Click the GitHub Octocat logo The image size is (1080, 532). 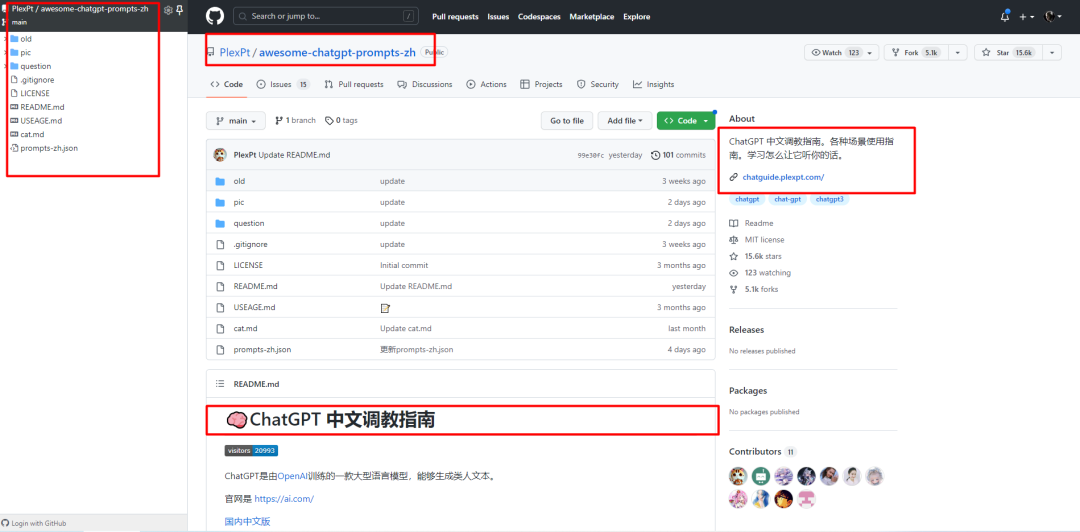pos(213,16)
